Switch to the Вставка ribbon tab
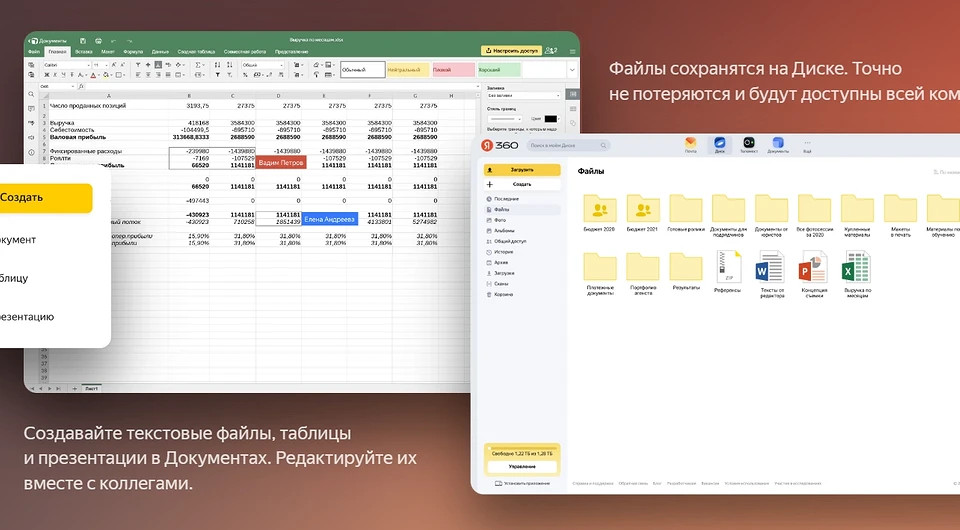The image size is (960, 530). pyautogui.click(x=83, y=51)
